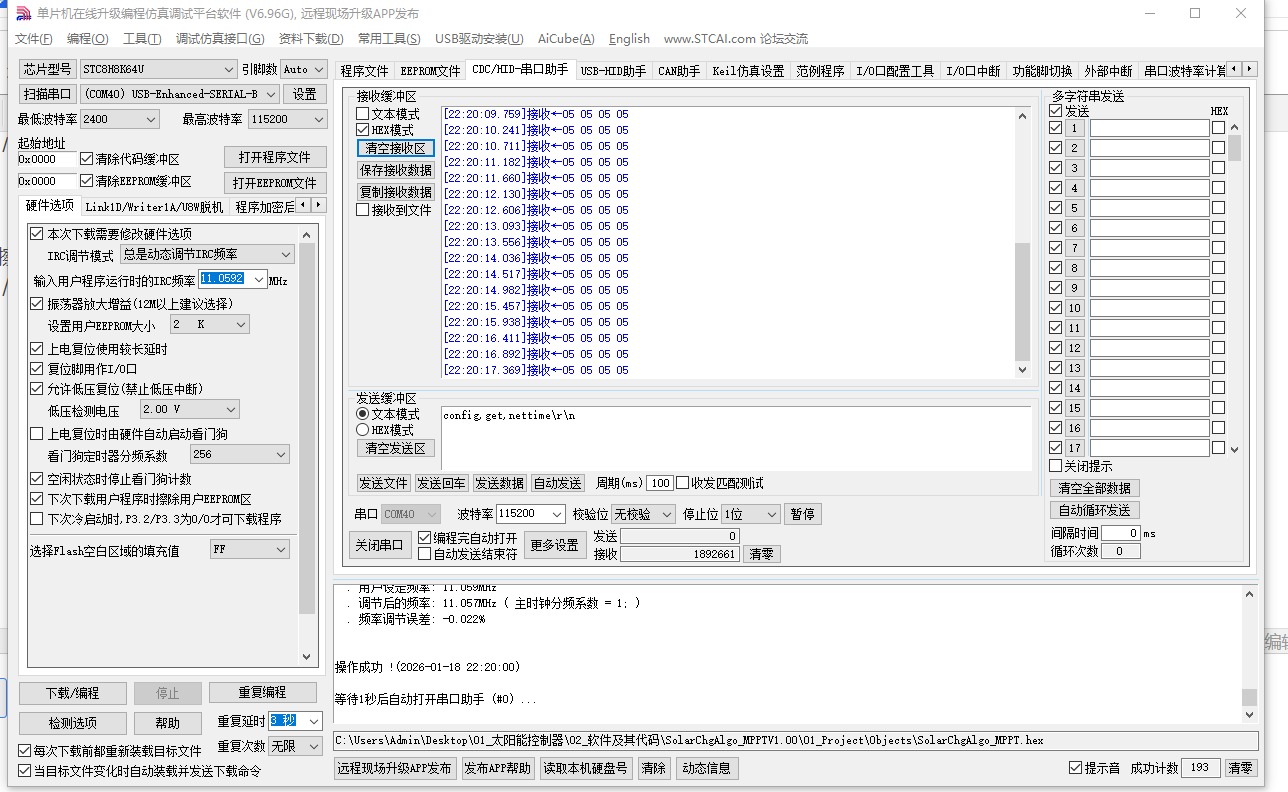
Task: Click 下载/编程 button
Action: coord(73,693)
